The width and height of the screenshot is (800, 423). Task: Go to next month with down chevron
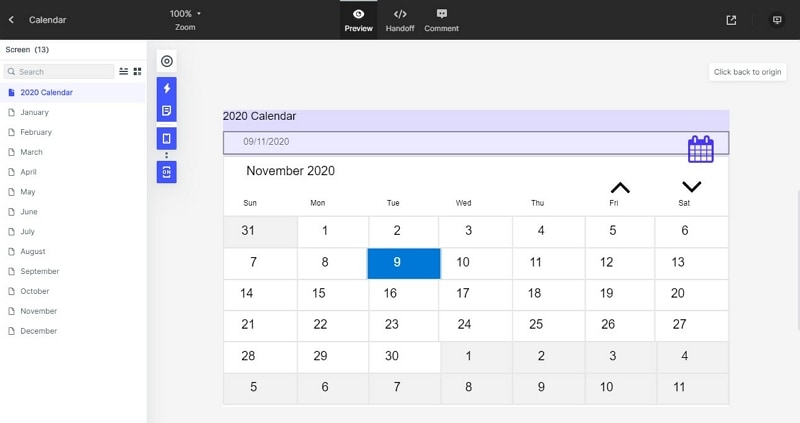pos(691,187)
